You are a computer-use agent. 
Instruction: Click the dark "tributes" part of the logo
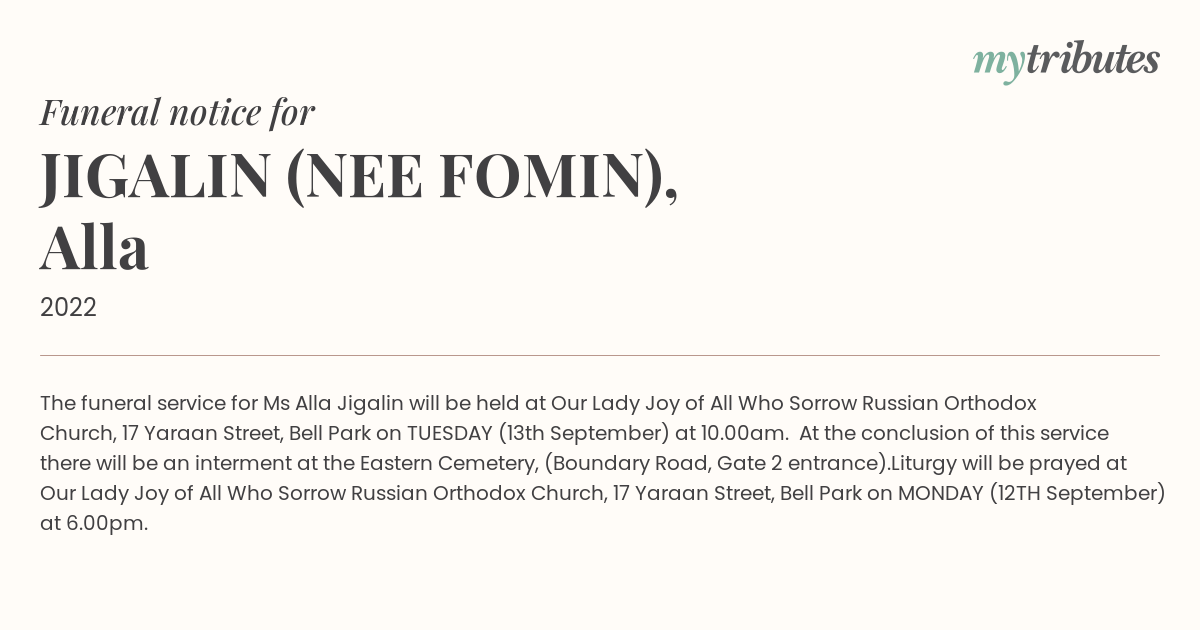click(x=1093, y=60)
